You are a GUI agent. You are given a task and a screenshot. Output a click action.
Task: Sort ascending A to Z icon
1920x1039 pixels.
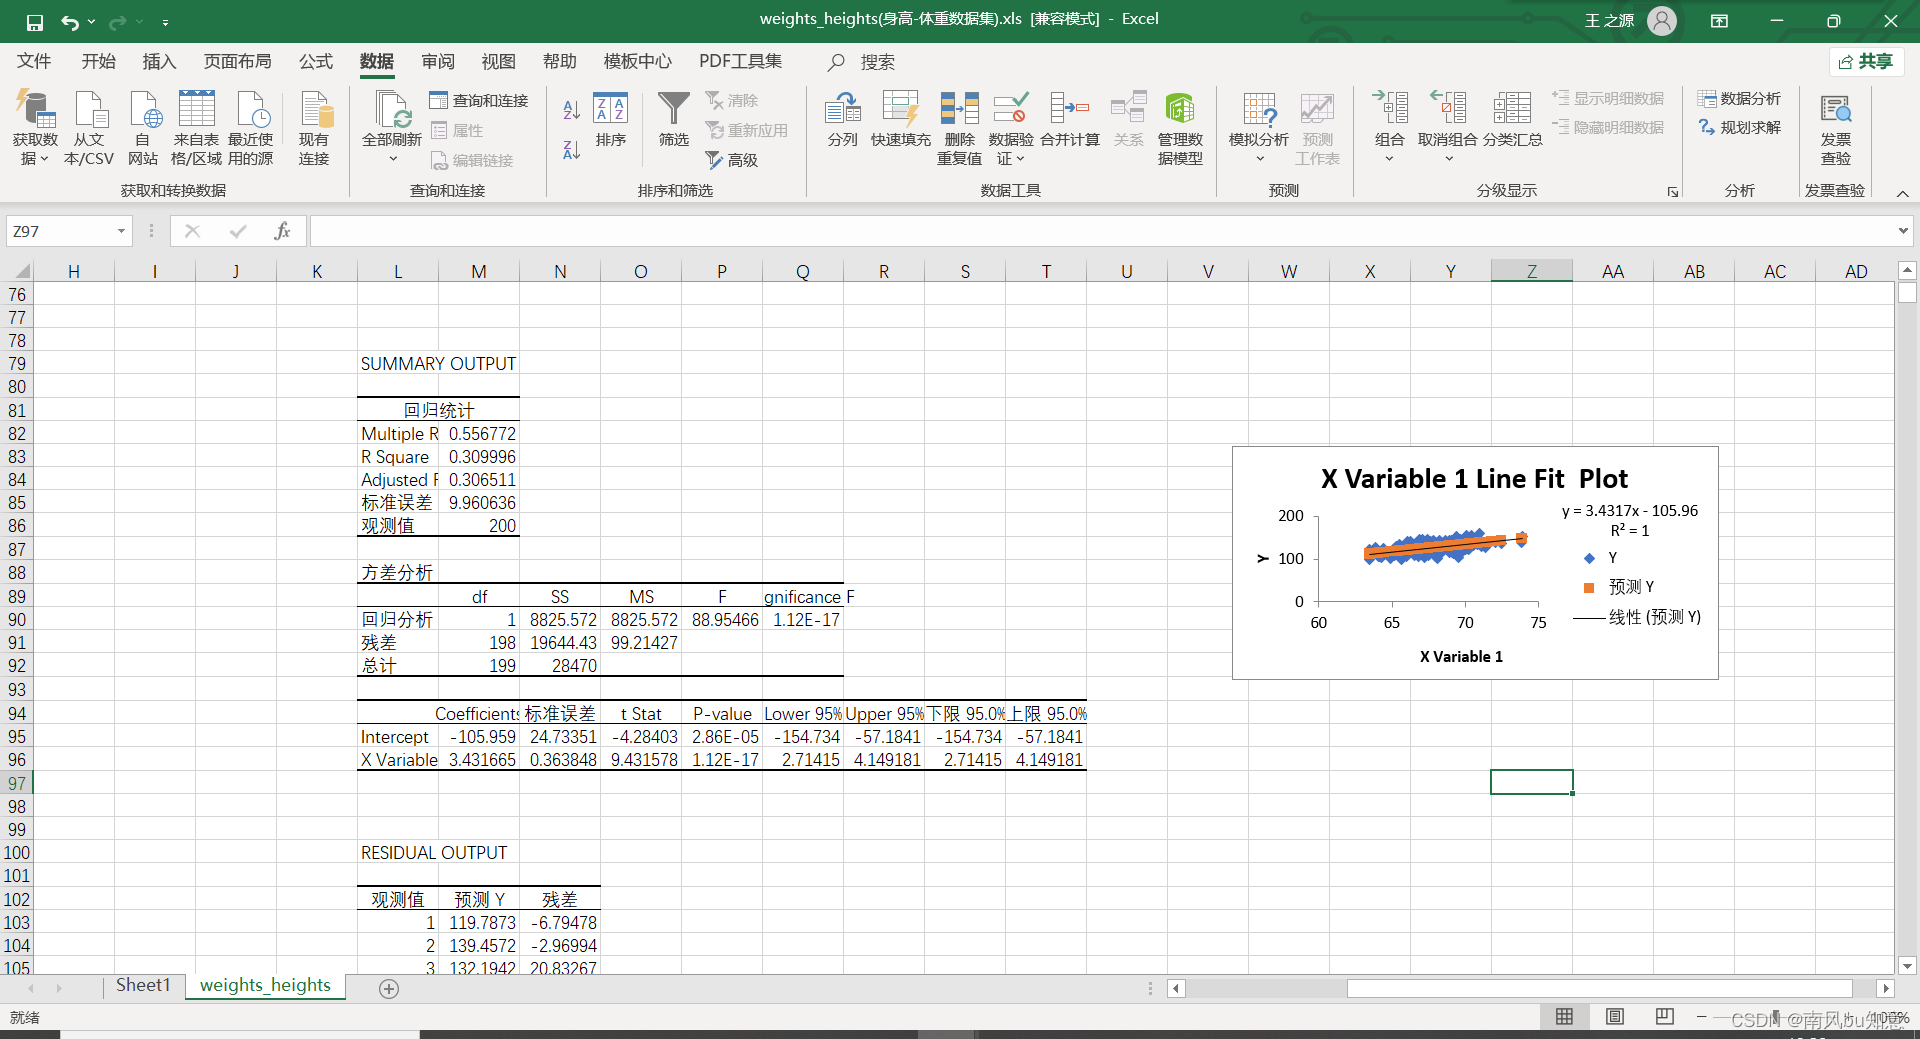click(572, 110)
